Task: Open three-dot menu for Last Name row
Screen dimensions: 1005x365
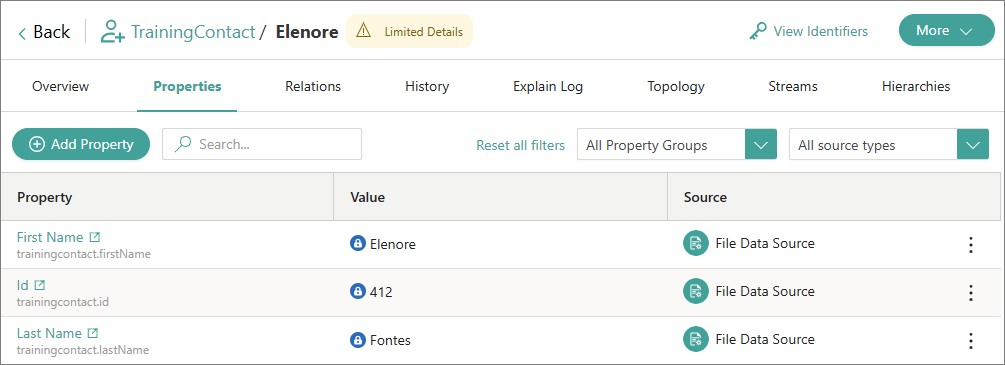Action: 971,341
